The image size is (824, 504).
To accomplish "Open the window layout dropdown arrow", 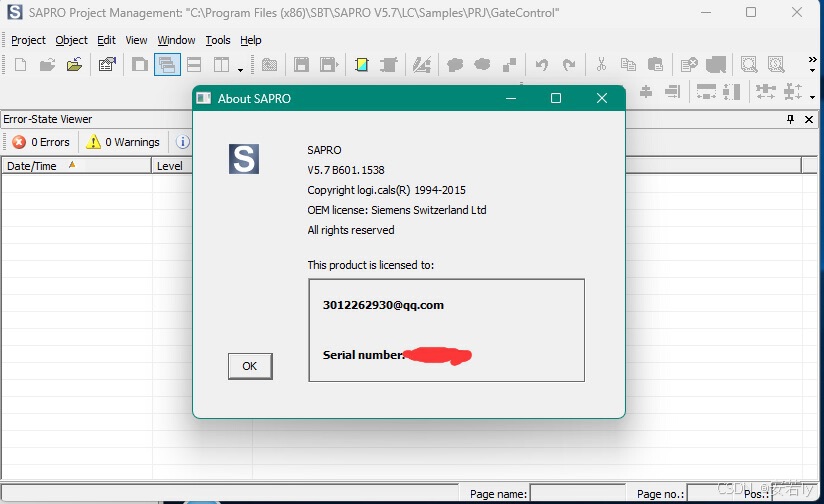I will tap(240, 69).
